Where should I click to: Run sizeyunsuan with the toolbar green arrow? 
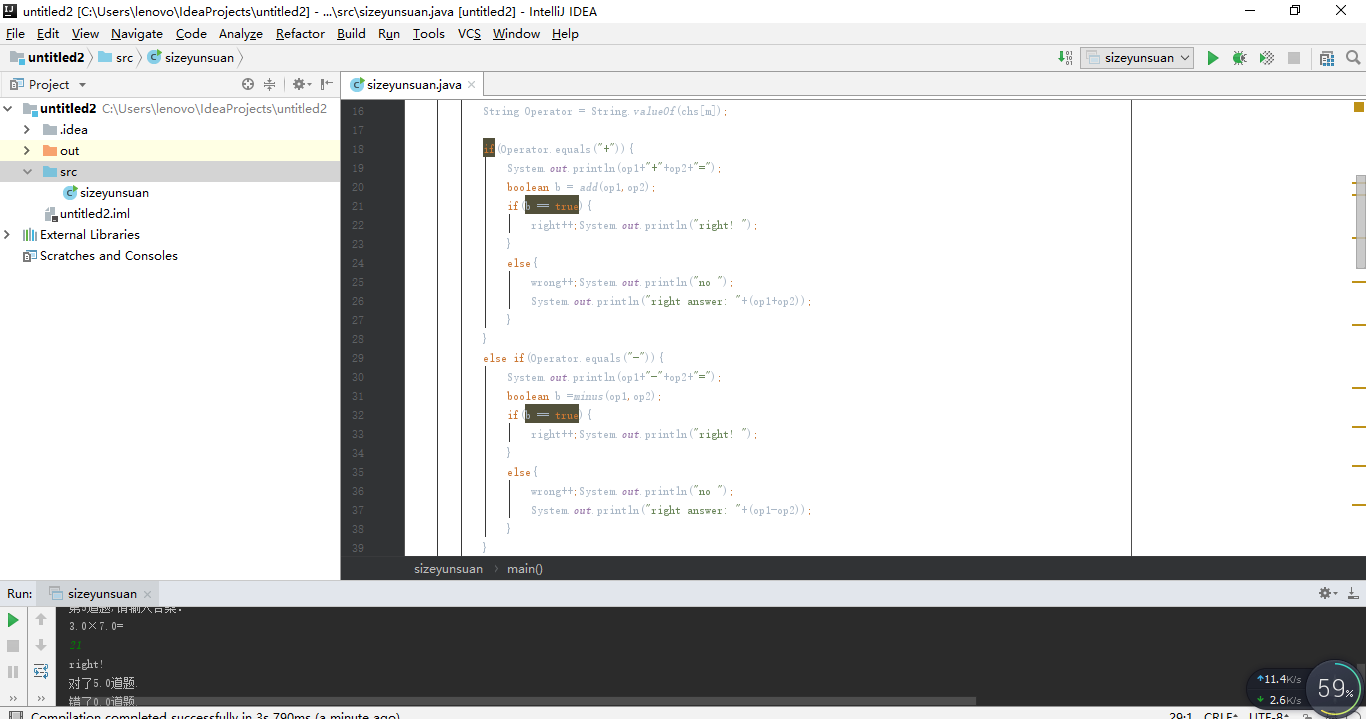(1212, 58)
